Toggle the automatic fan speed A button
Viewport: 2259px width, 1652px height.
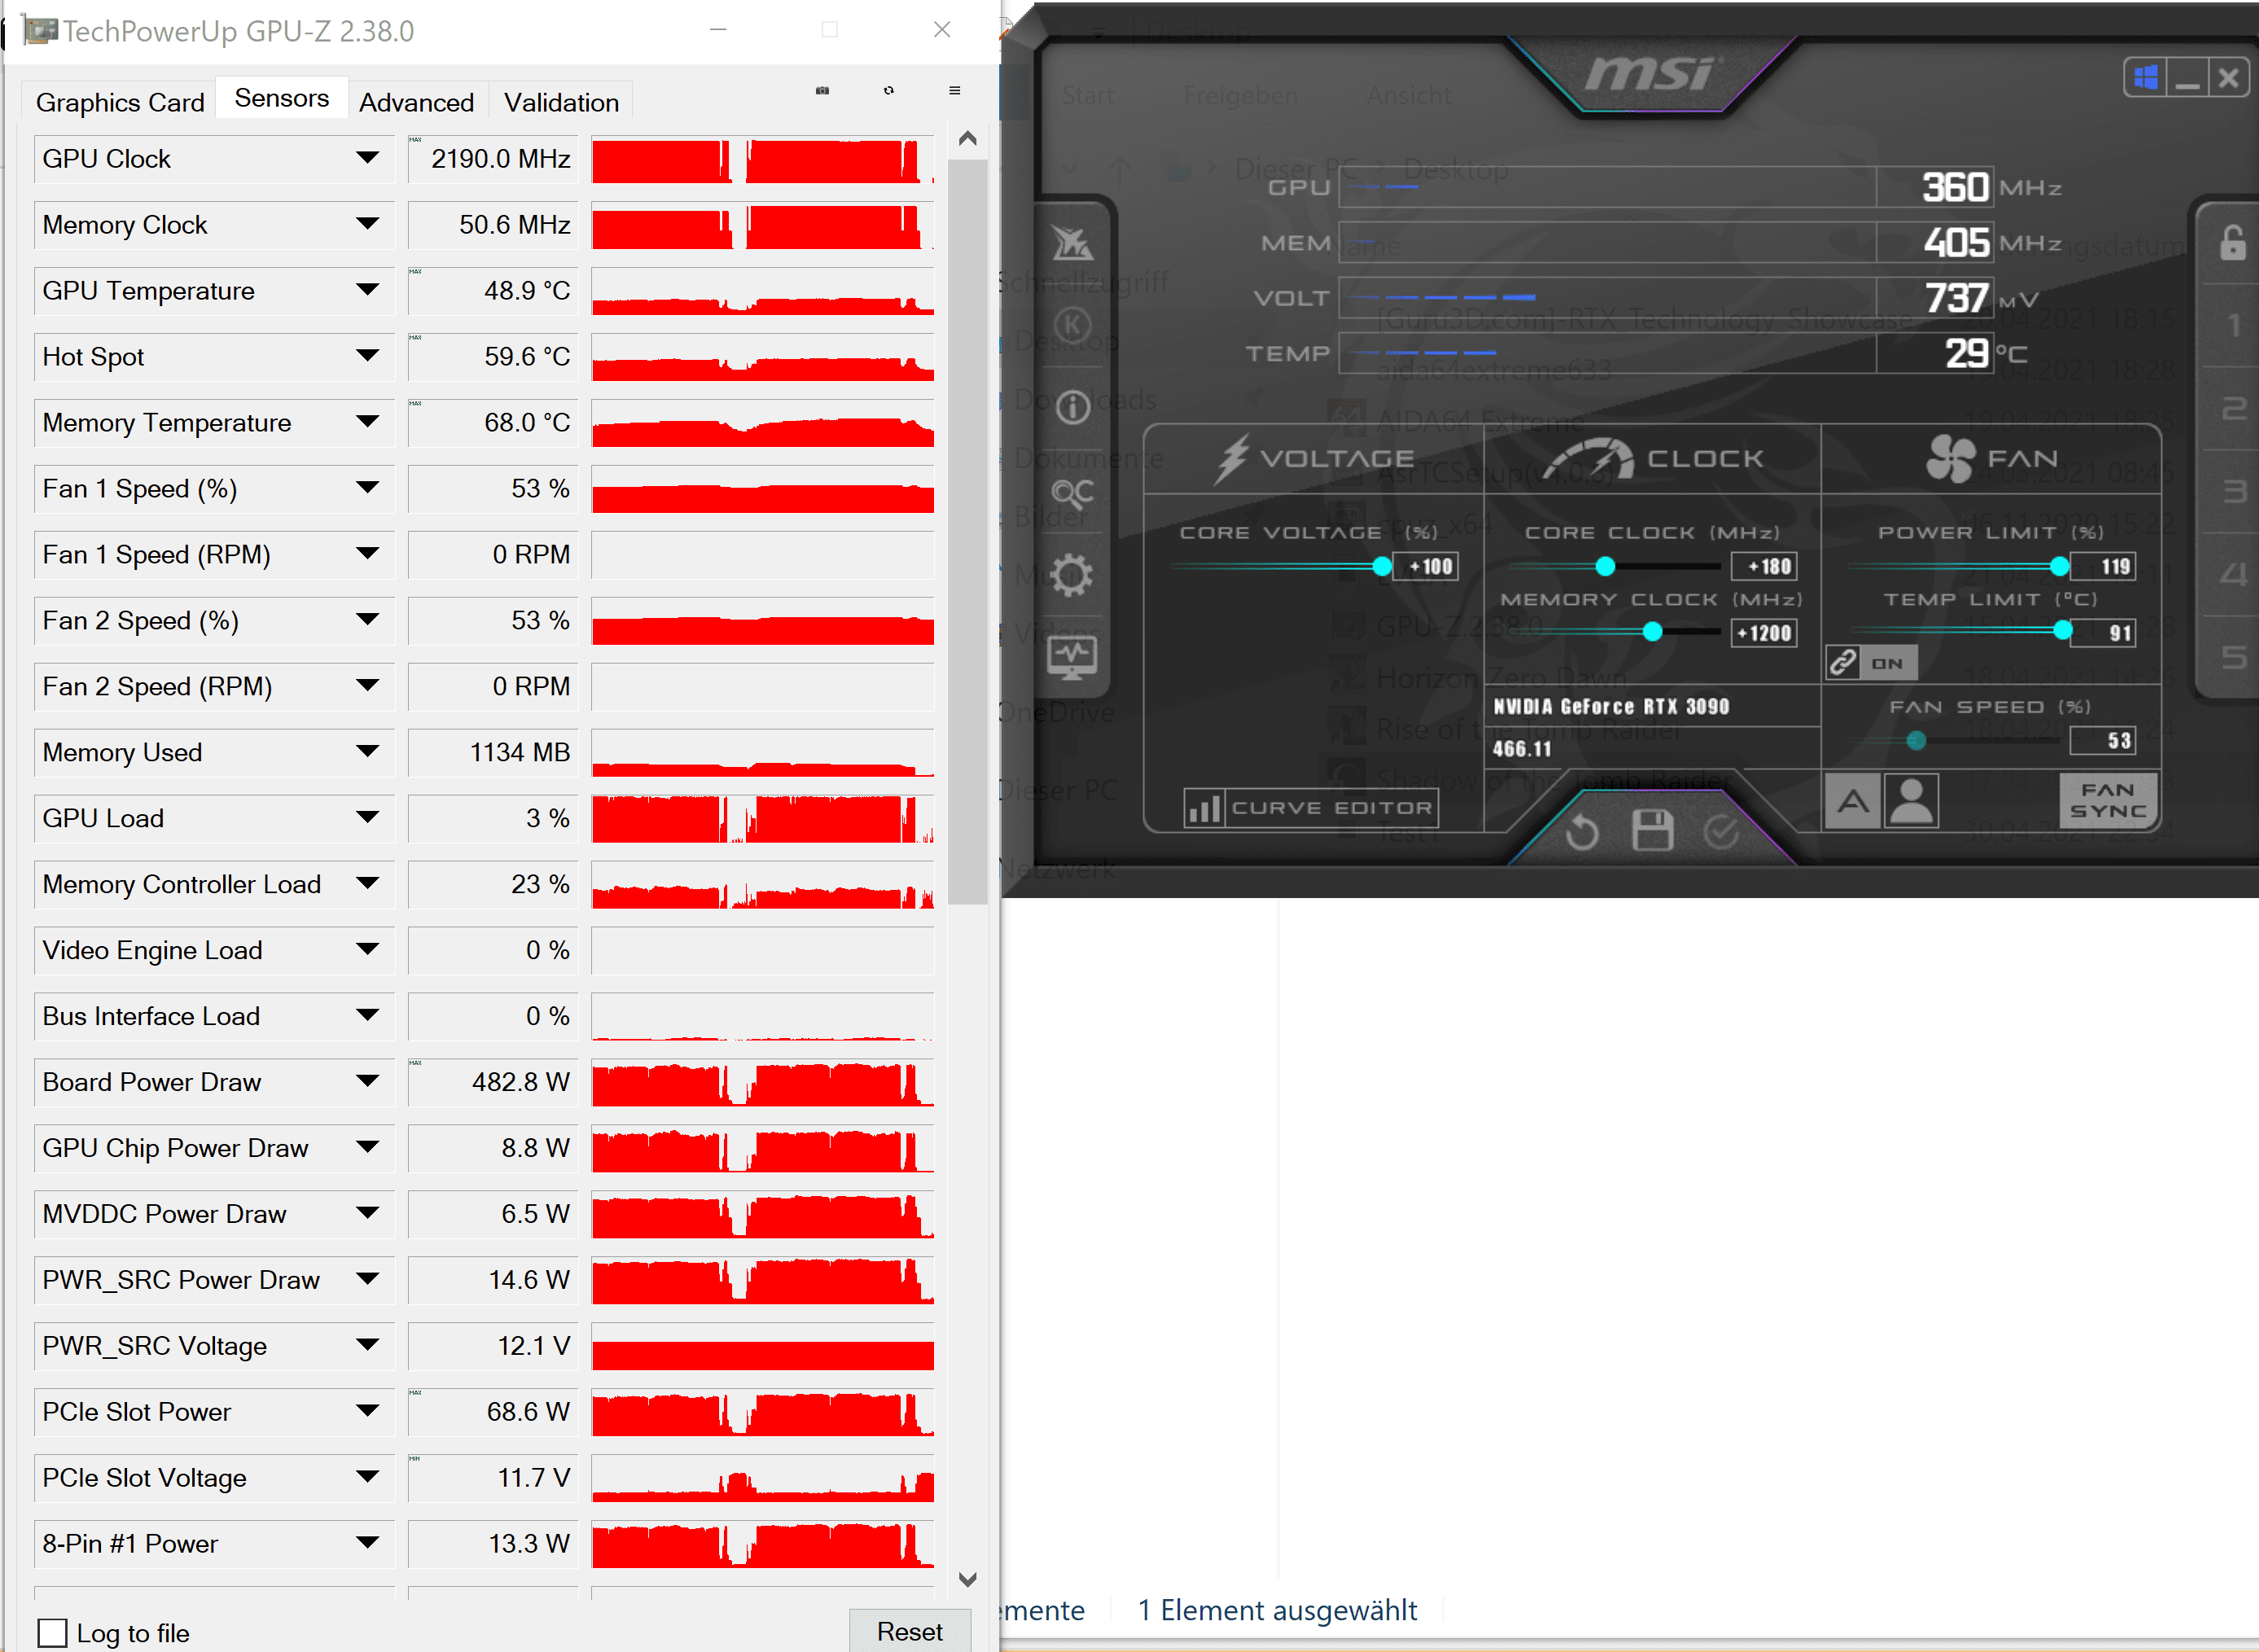pyautogui.click(x=1852, y=801)
